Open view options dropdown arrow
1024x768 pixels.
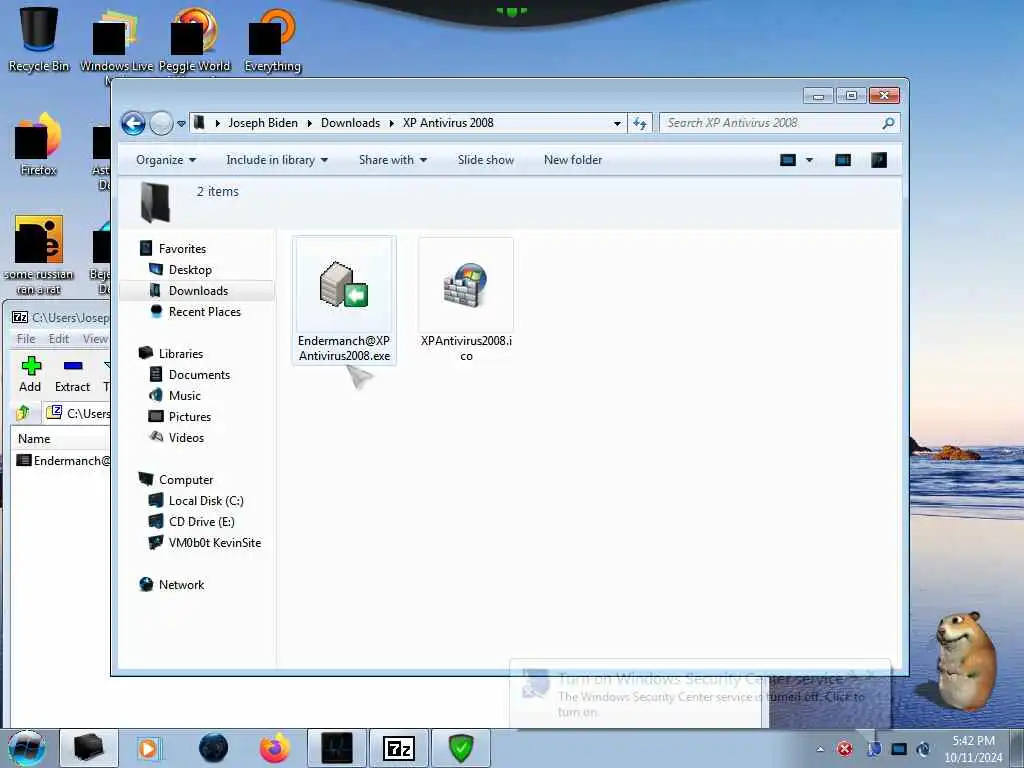click(x=809, y=160)
